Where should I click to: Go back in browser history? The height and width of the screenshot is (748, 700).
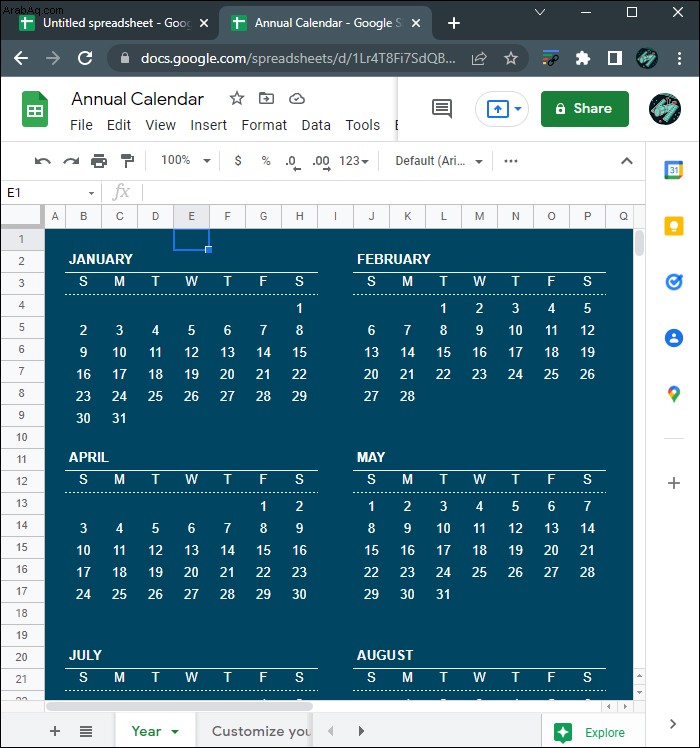click(21, 58)
